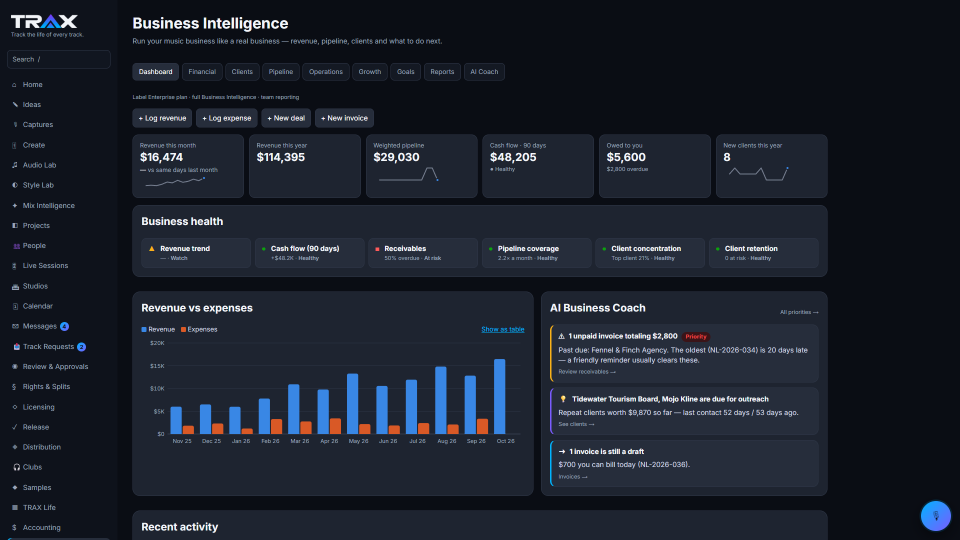Open the Owed to you card

(x=654, y=166)
